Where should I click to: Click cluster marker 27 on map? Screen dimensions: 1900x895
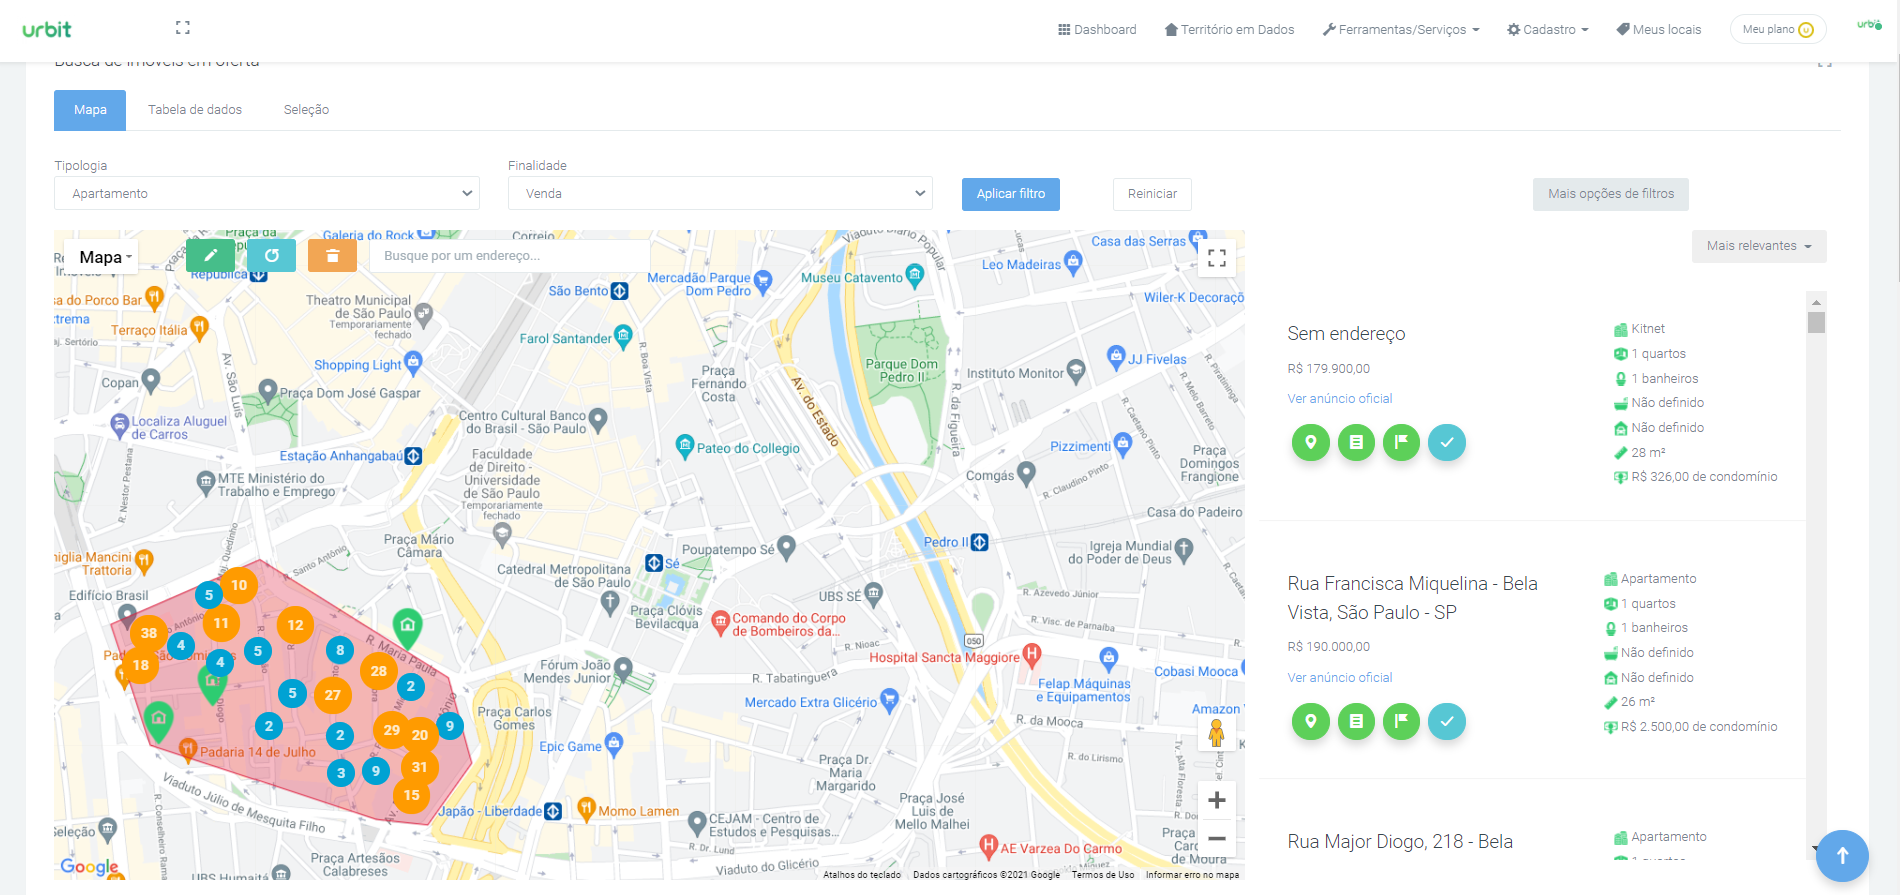(x=333, y=695)
